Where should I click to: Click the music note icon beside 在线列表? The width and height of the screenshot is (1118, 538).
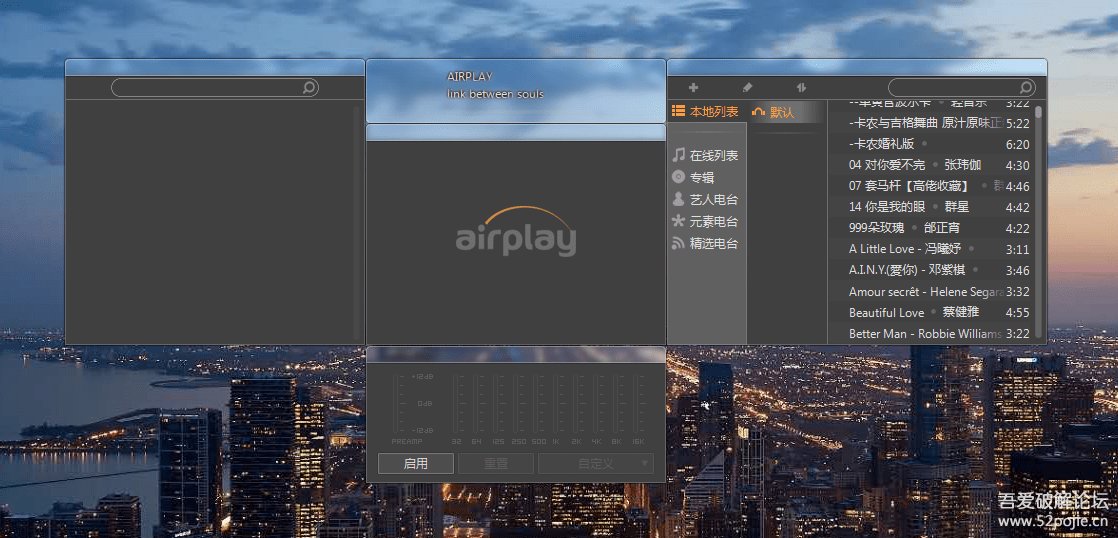678,155
